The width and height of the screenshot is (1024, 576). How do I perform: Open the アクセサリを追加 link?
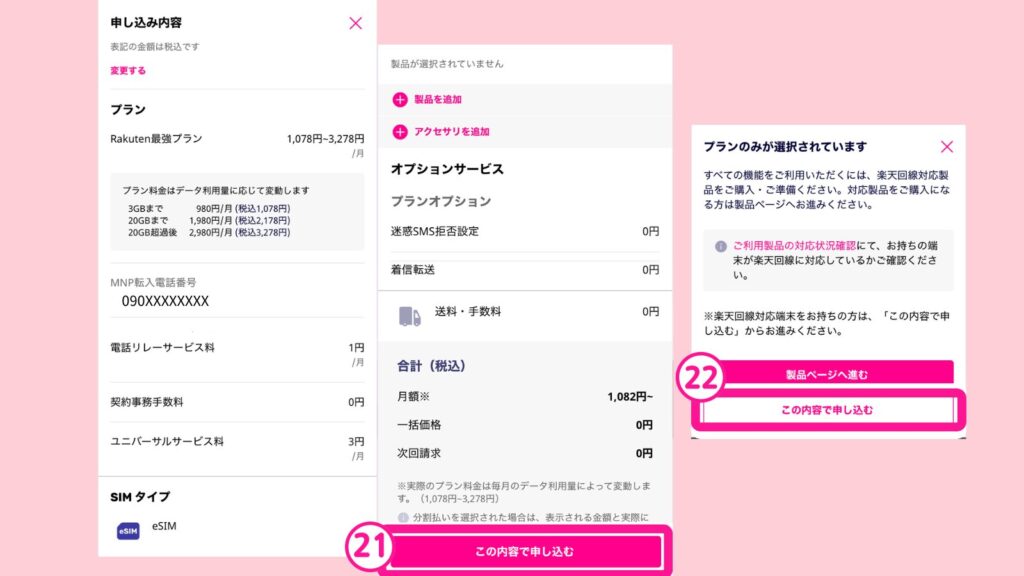[x=451, y=132]
